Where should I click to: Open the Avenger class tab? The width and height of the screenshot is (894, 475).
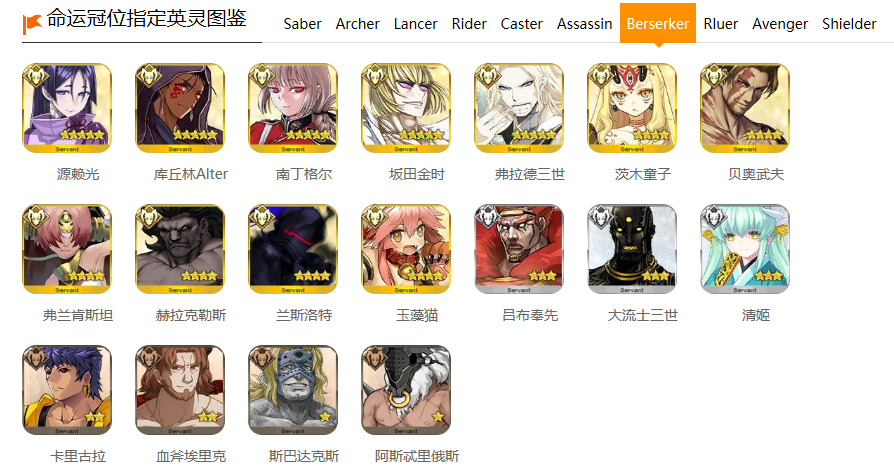[x=780, y=24]
